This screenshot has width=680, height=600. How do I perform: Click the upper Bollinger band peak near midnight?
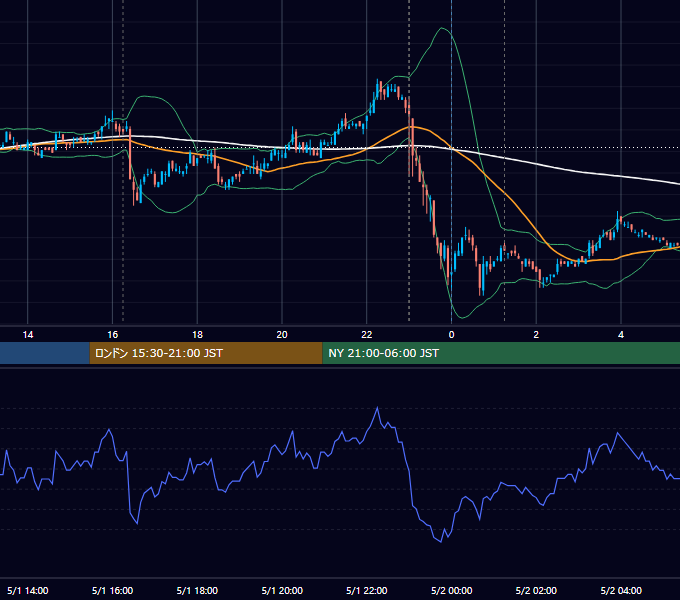tap(442, 28)
